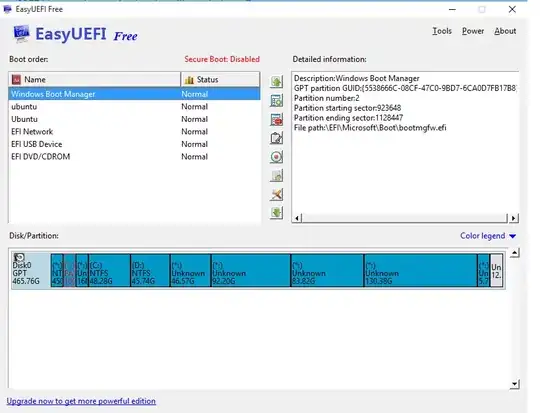Click down arrow of disk panel scrollbar
This screenshot has width=540, height=413.
[514, 384]
